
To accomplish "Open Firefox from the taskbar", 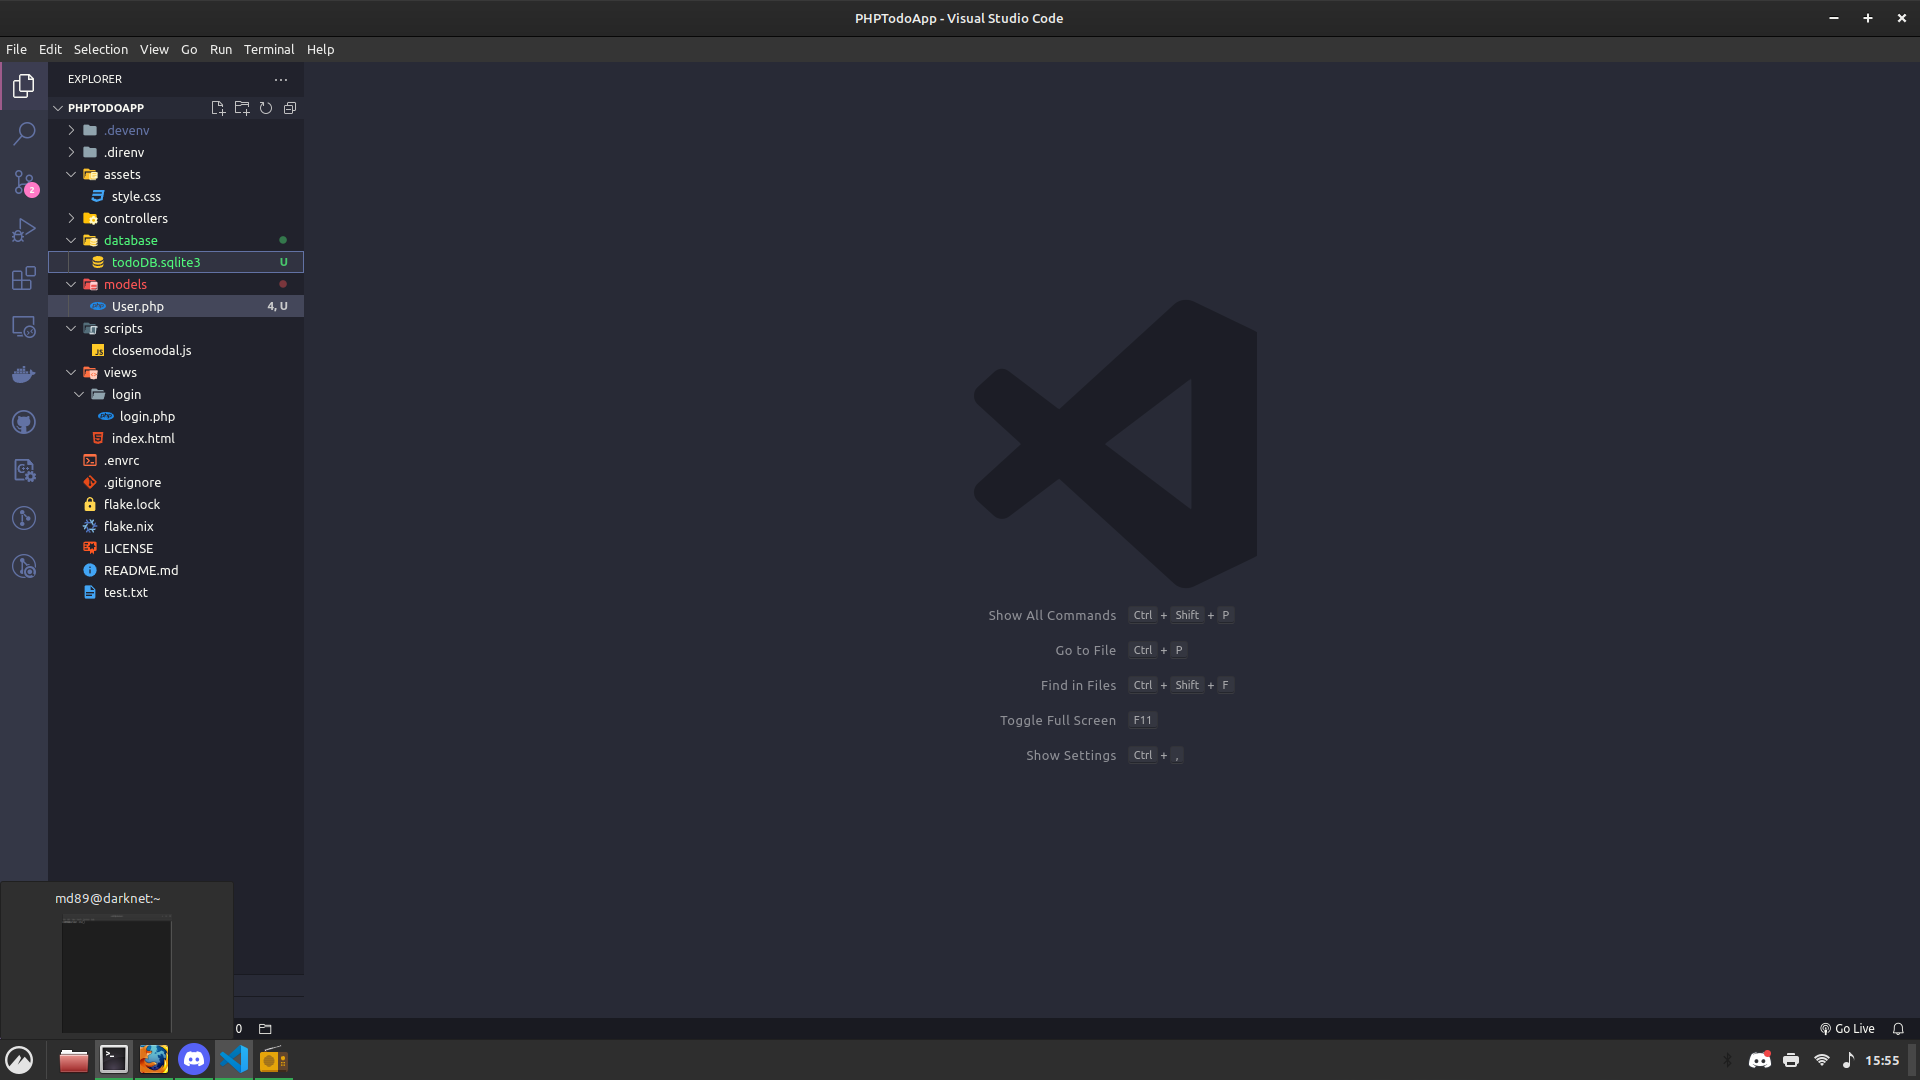I will pyautogui.click(x=154, y=1059).
